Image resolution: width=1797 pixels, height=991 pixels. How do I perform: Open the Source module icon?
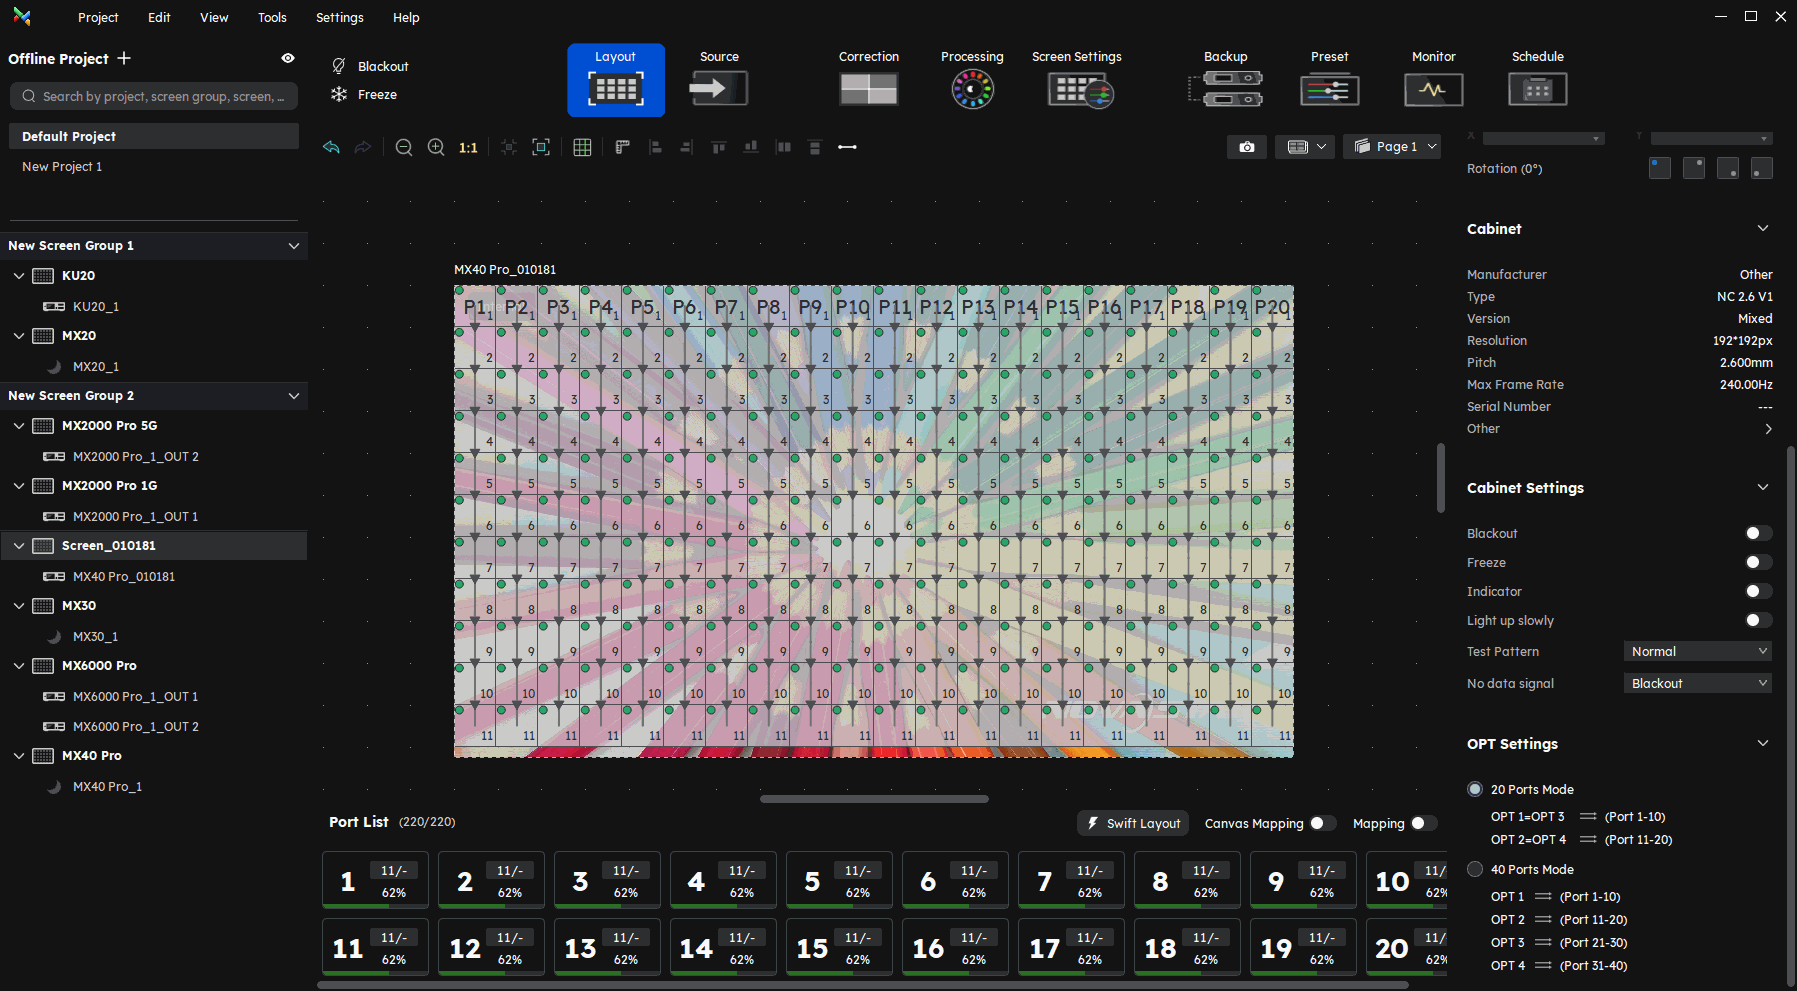point(718,89)
